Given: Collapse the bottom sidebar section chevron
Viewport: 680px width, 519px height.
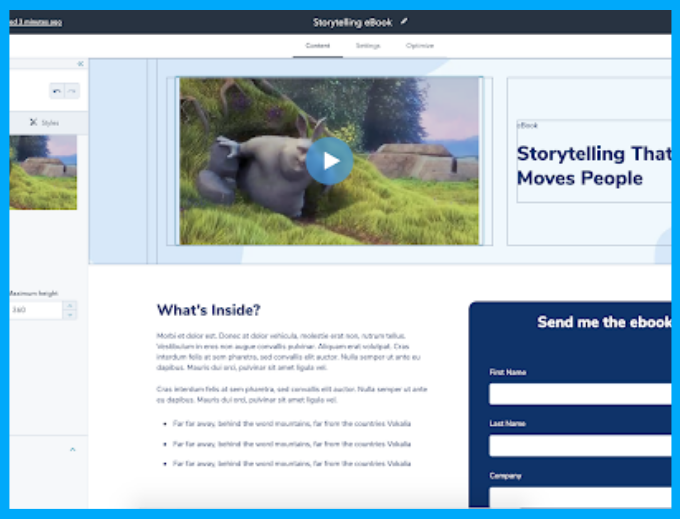Looking at the screenshot, I should pyautogui.click(x=72, y=450).
